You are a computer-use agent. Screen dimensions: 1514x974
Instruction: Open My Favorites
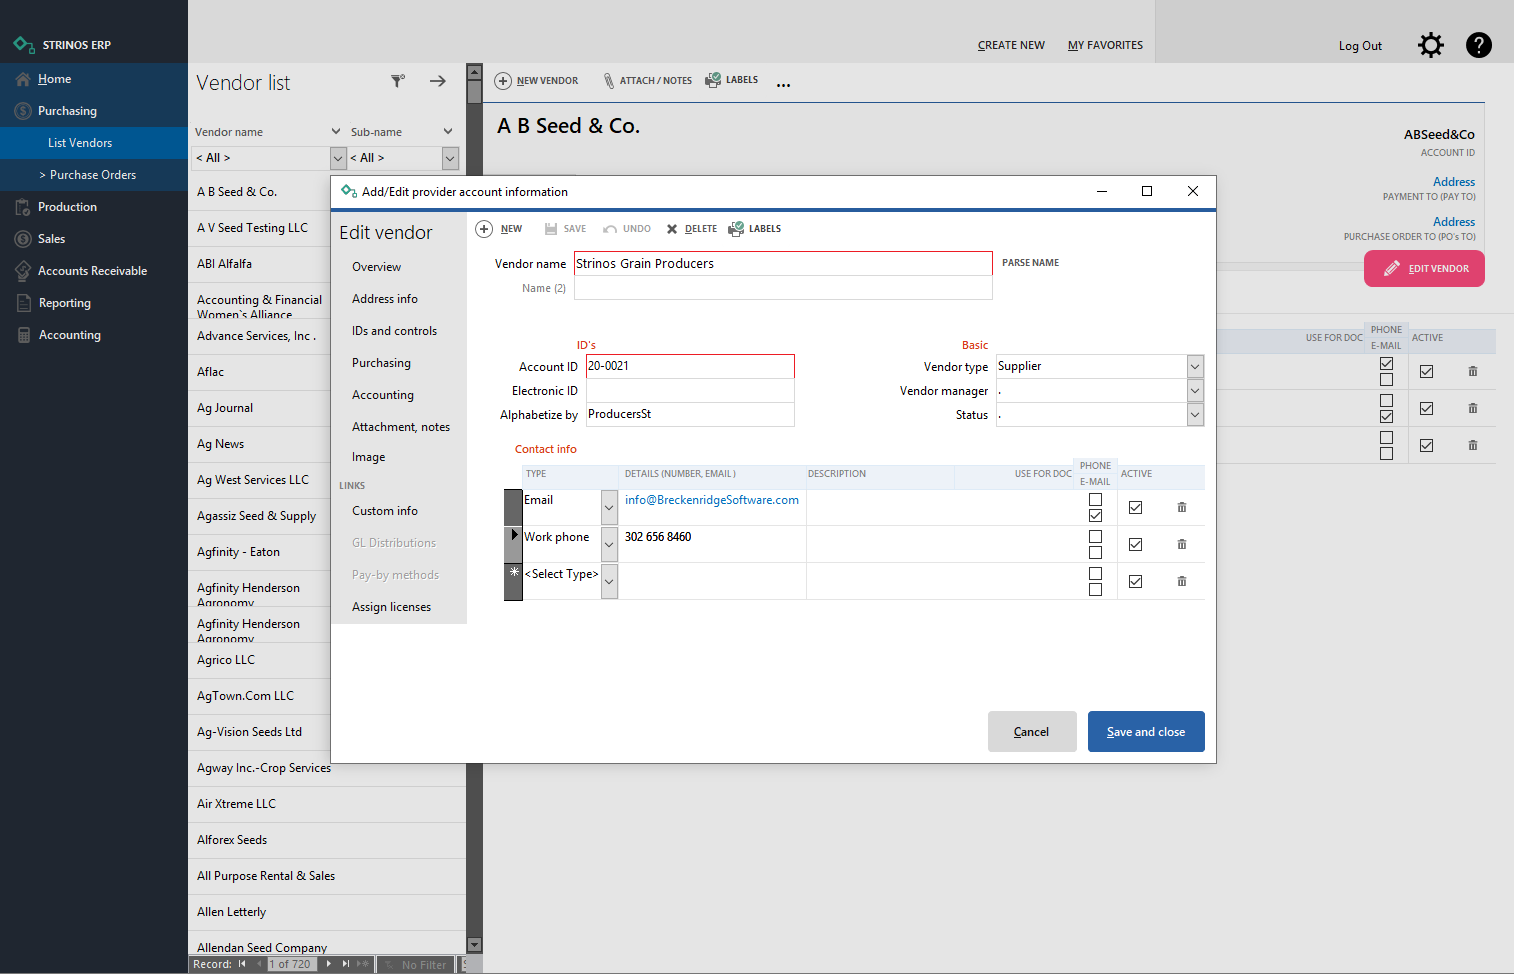(1105, 45)
